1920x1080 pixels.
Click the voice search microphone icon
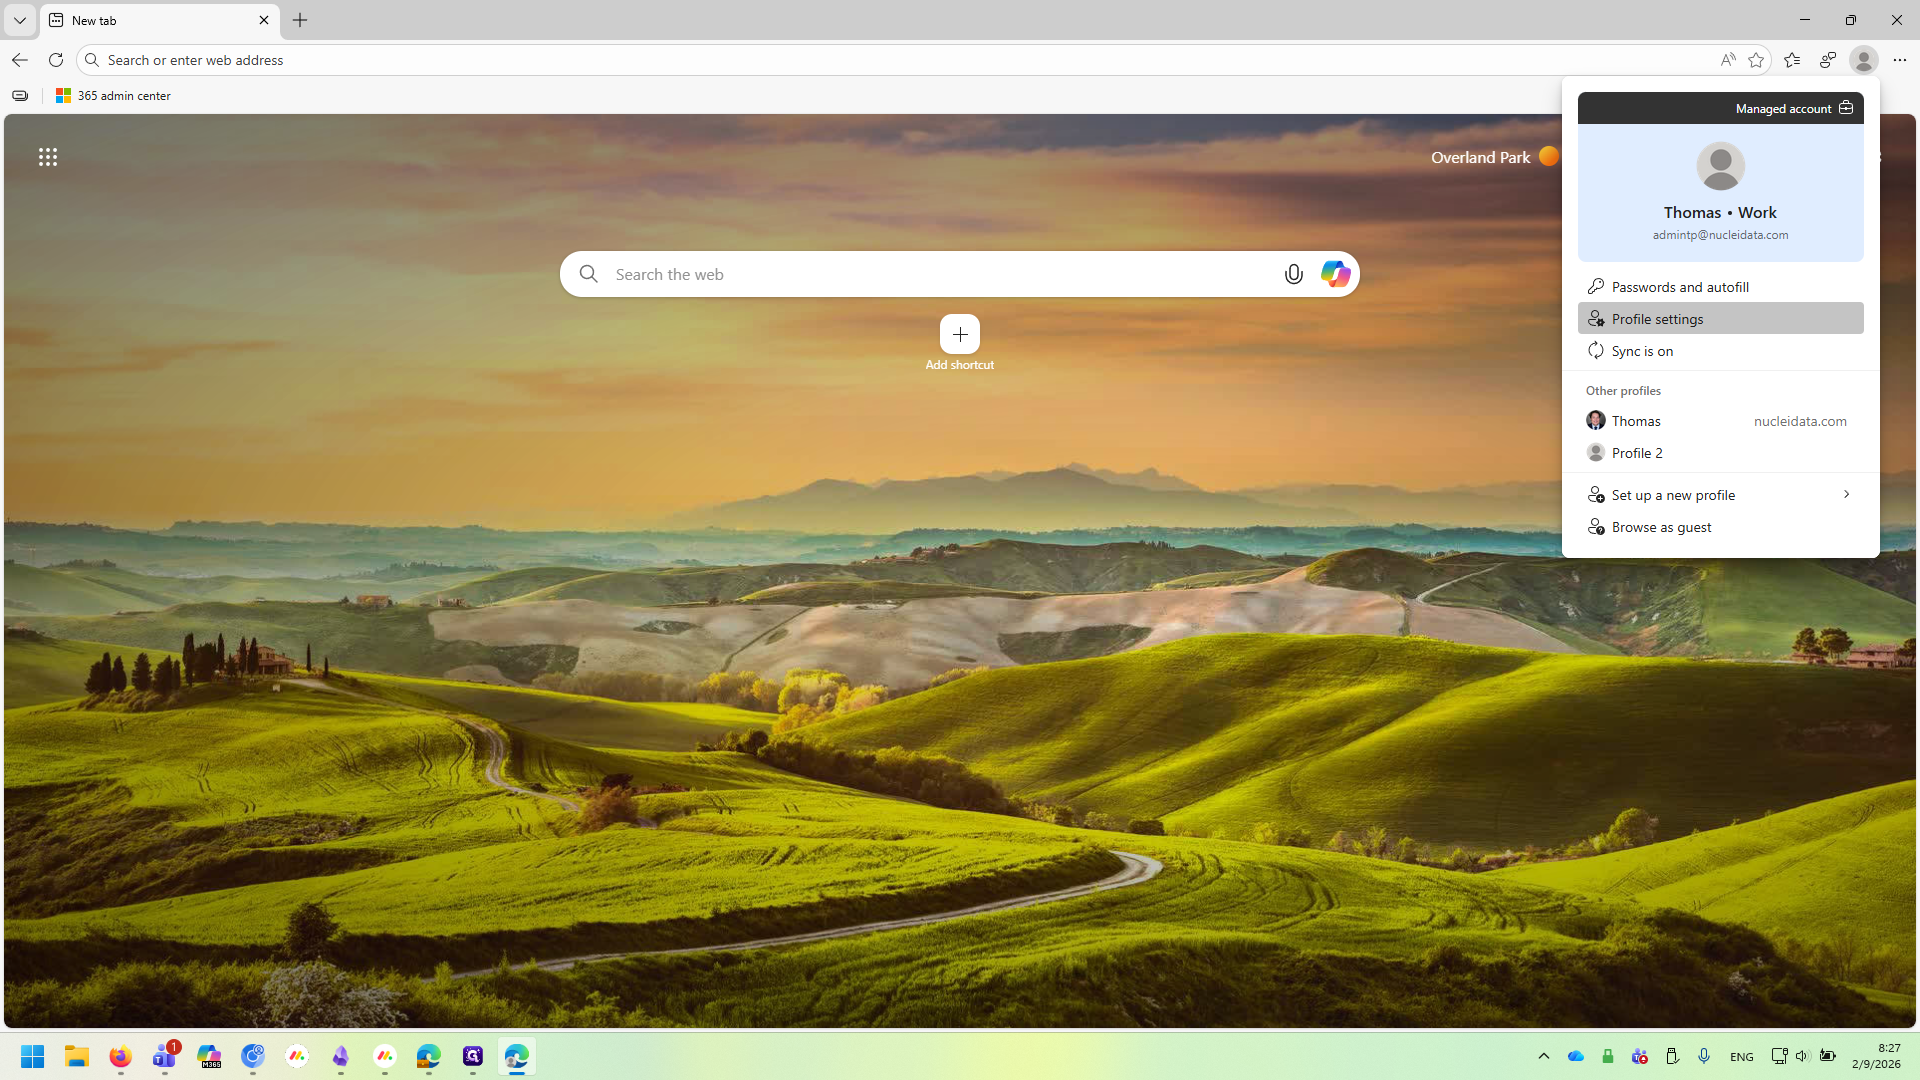[x=1293, y=274]
